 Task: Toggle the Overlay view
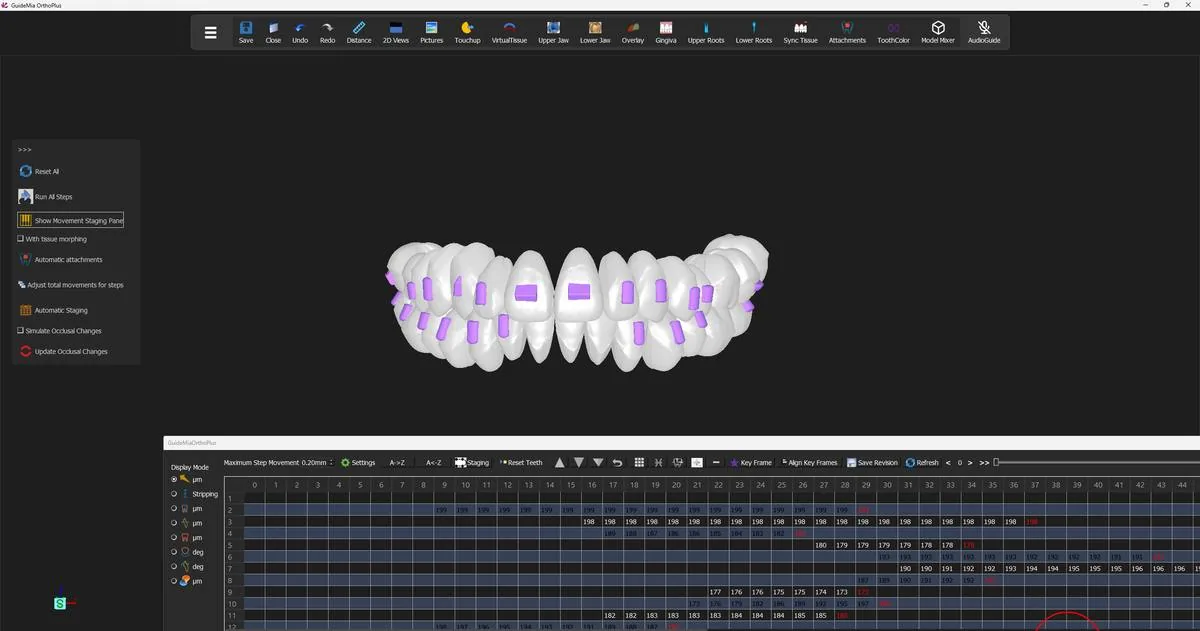632,33
